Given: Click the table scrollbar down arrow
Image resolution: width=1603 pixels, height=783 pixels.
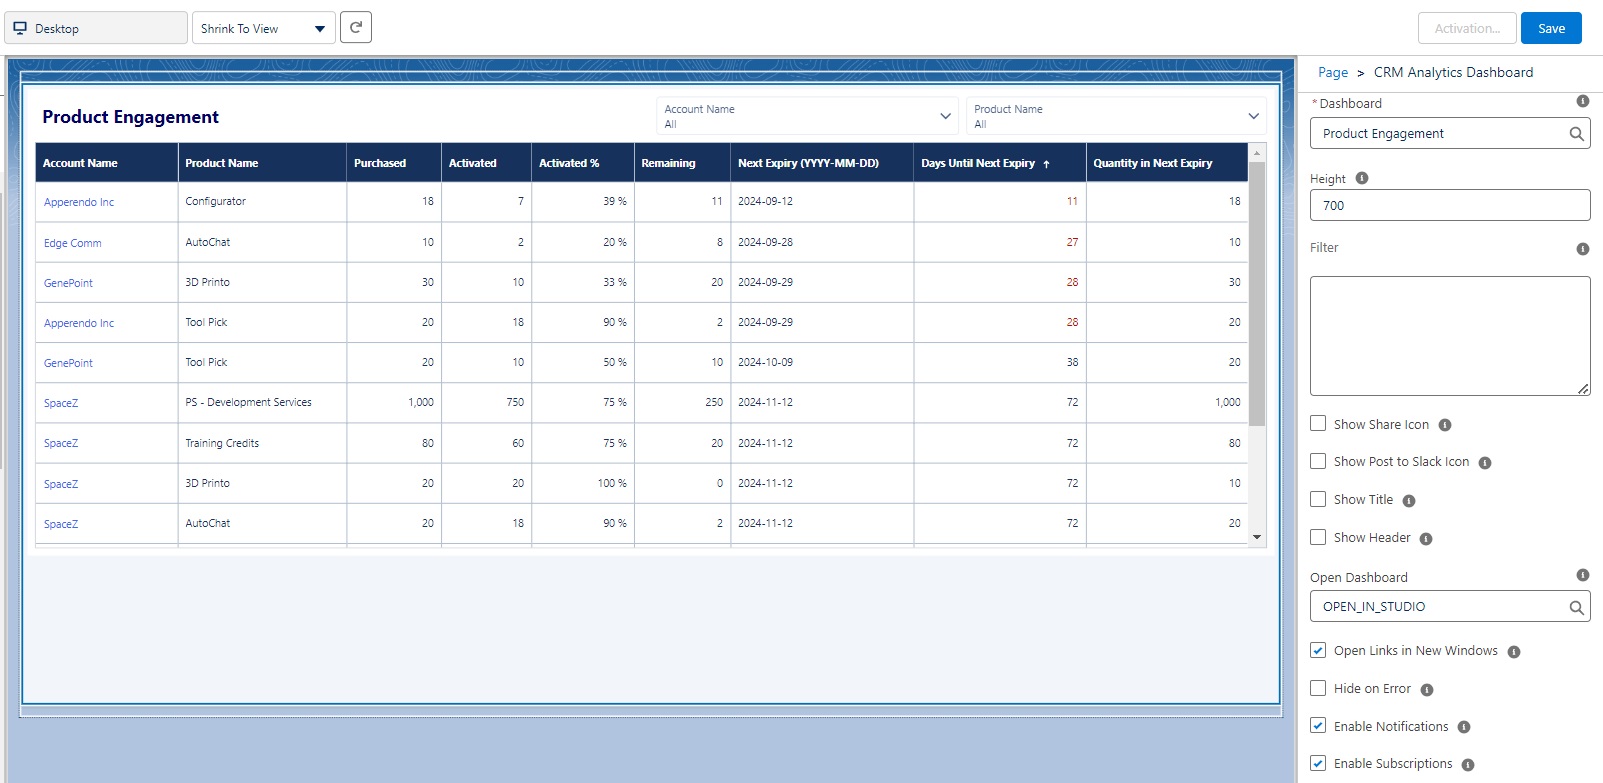Looking at the screenshot, I should 1257,538.
